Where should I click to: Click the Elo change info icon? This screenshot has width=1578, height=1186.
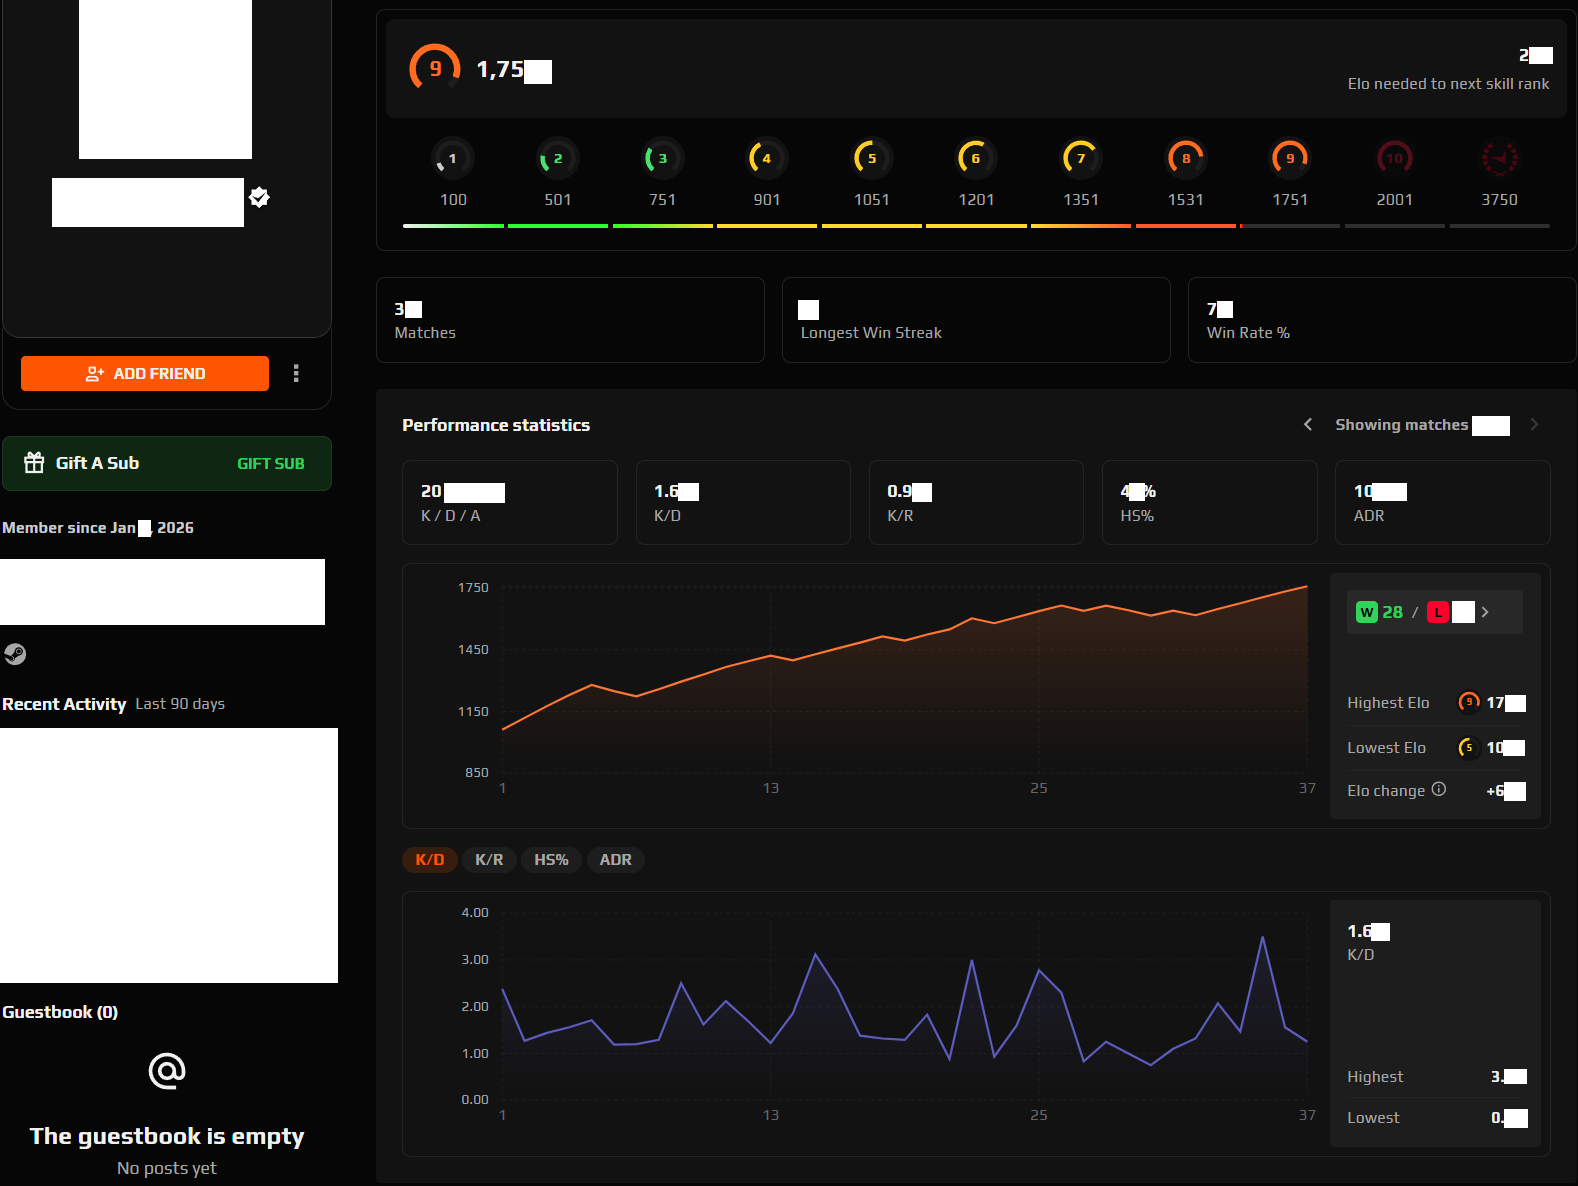click(1438, 789)
